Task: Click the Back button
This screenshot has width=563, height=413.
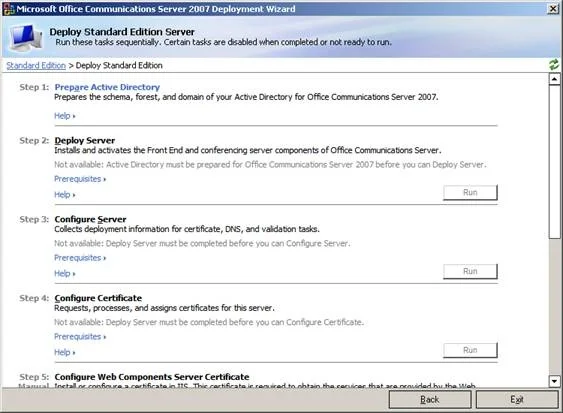Action: [430, 400]
